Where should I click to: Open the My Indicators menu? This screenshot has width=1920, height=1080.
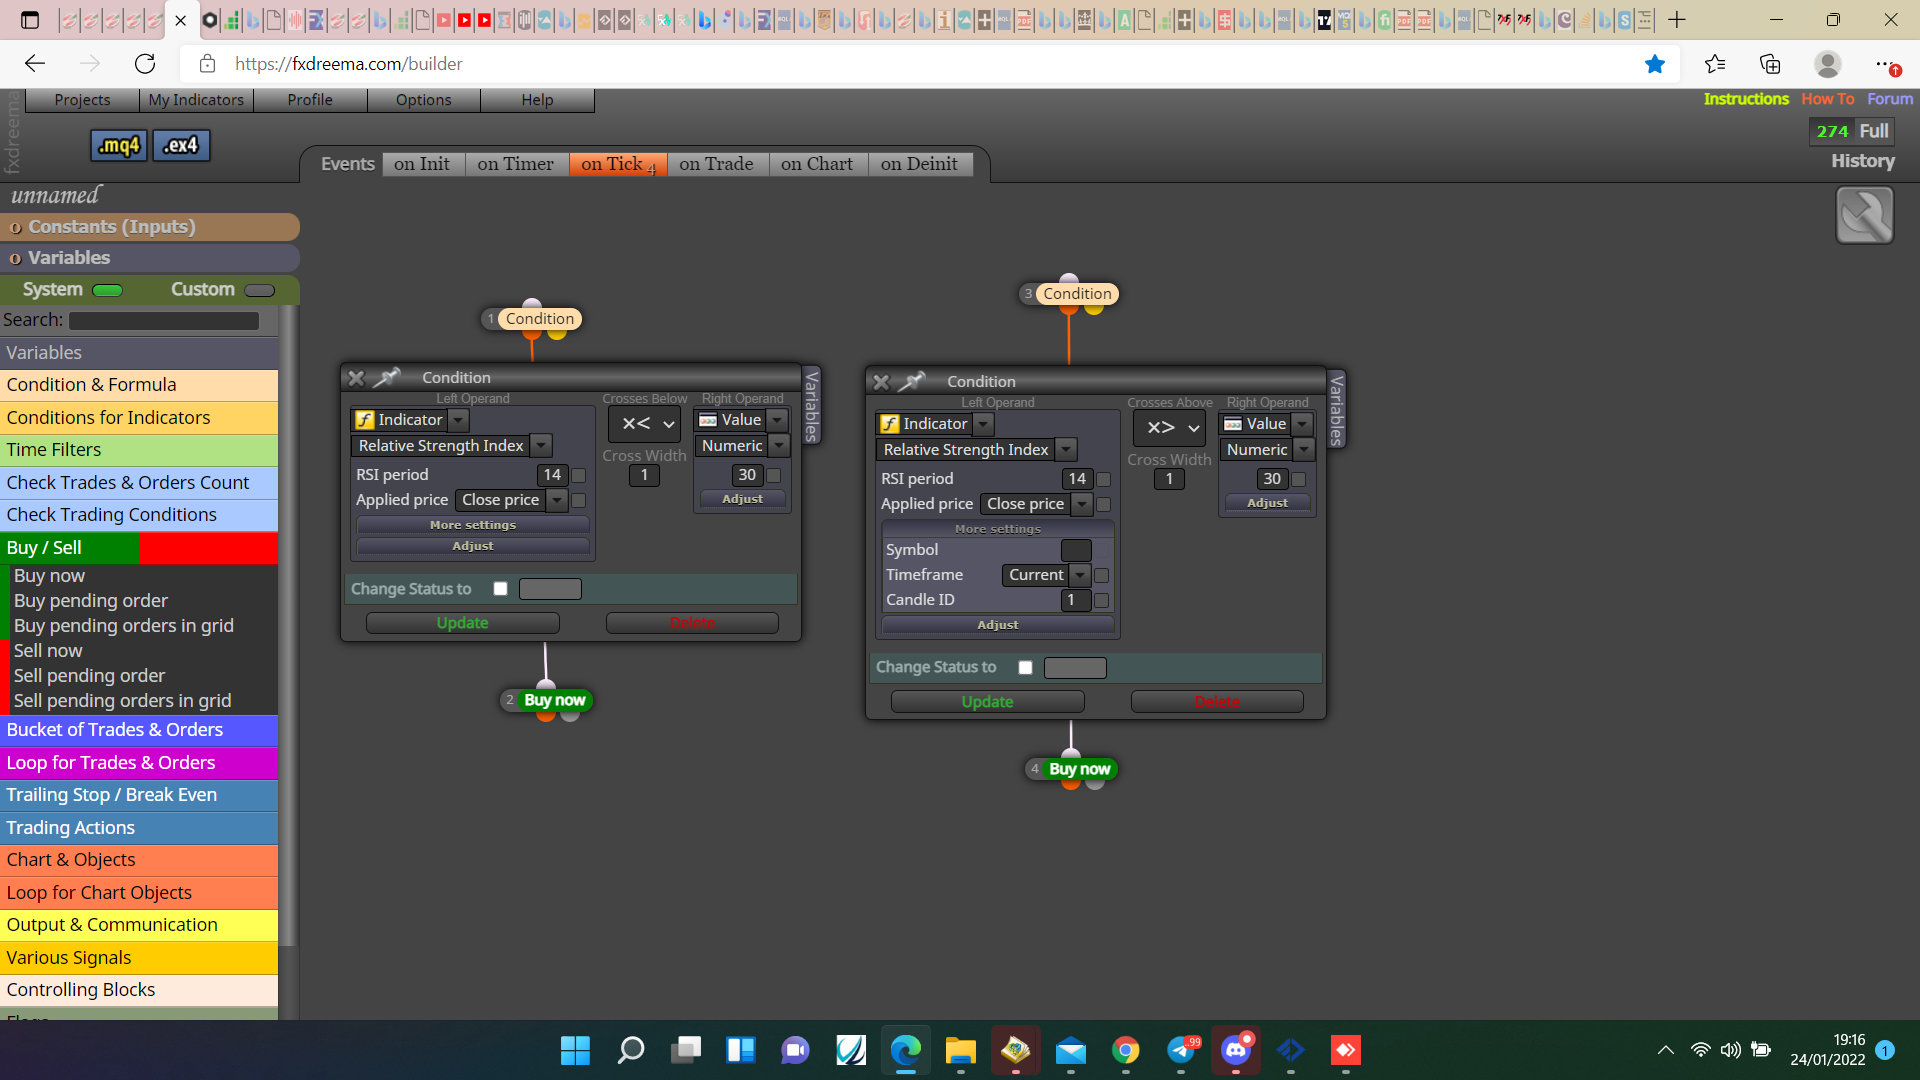pos(196,100)
